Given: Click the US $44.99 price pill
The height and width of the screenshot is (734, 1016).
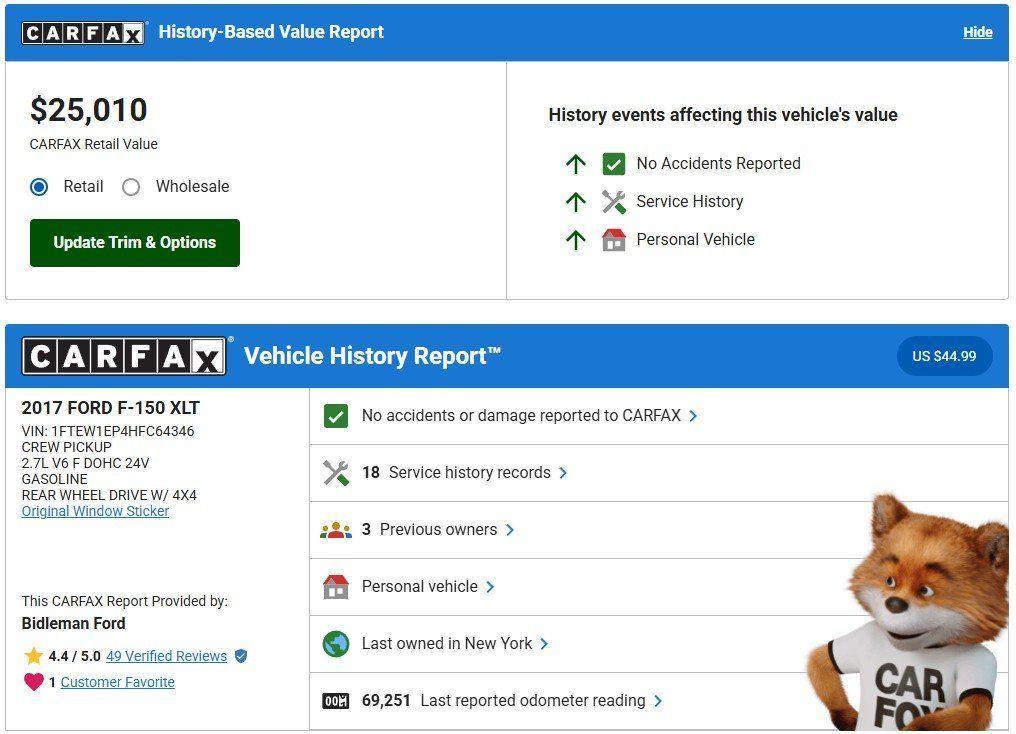Looking at the screenshot, I should (x=943, y=355).
